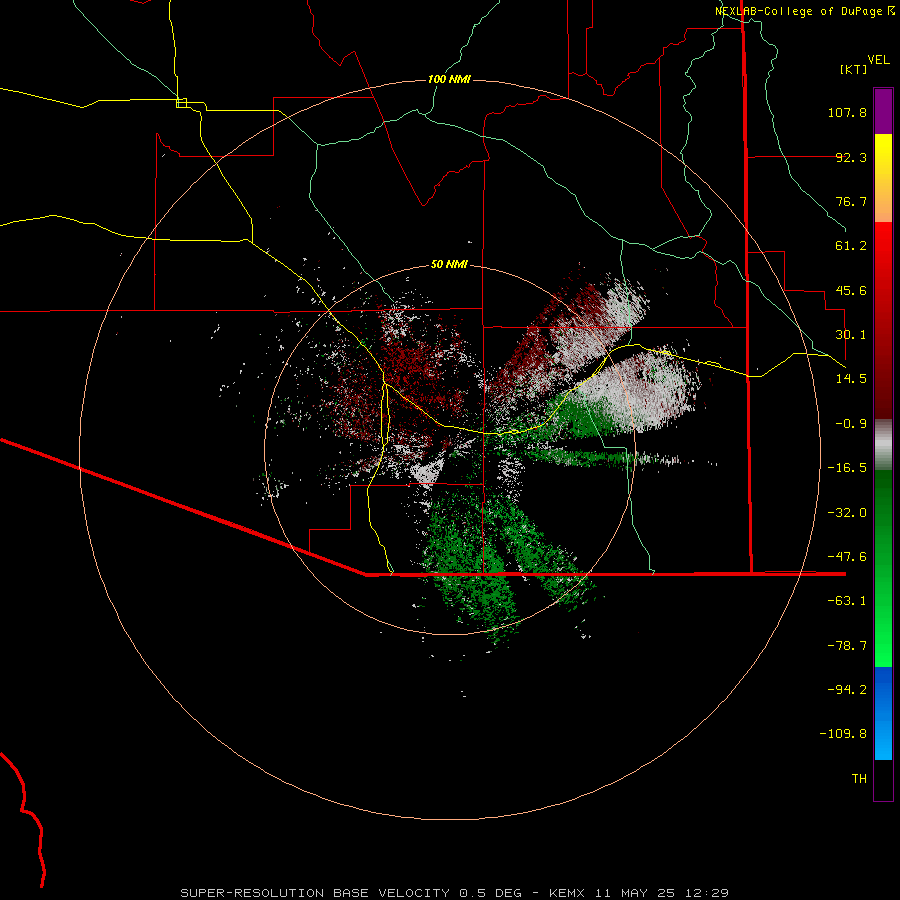Click the TH legend label
This screenshot has height=900, width=900.
859,779
